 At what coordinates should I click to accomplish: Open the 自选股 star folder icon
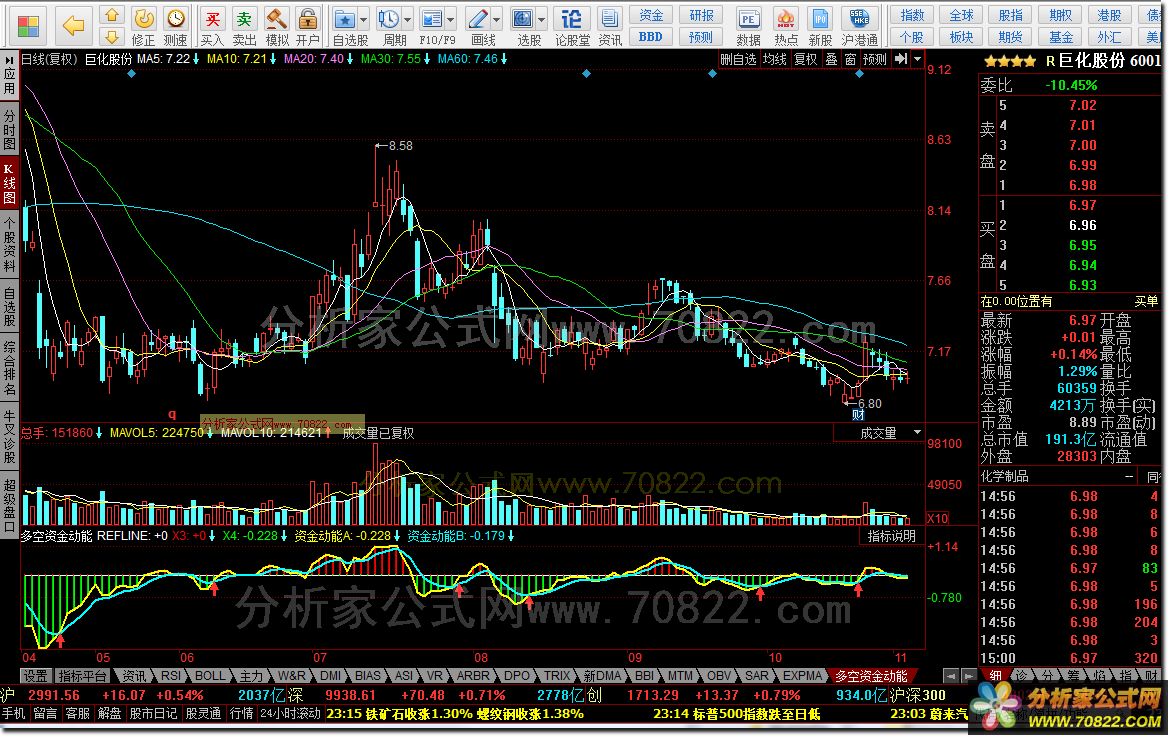coord(345,19)
